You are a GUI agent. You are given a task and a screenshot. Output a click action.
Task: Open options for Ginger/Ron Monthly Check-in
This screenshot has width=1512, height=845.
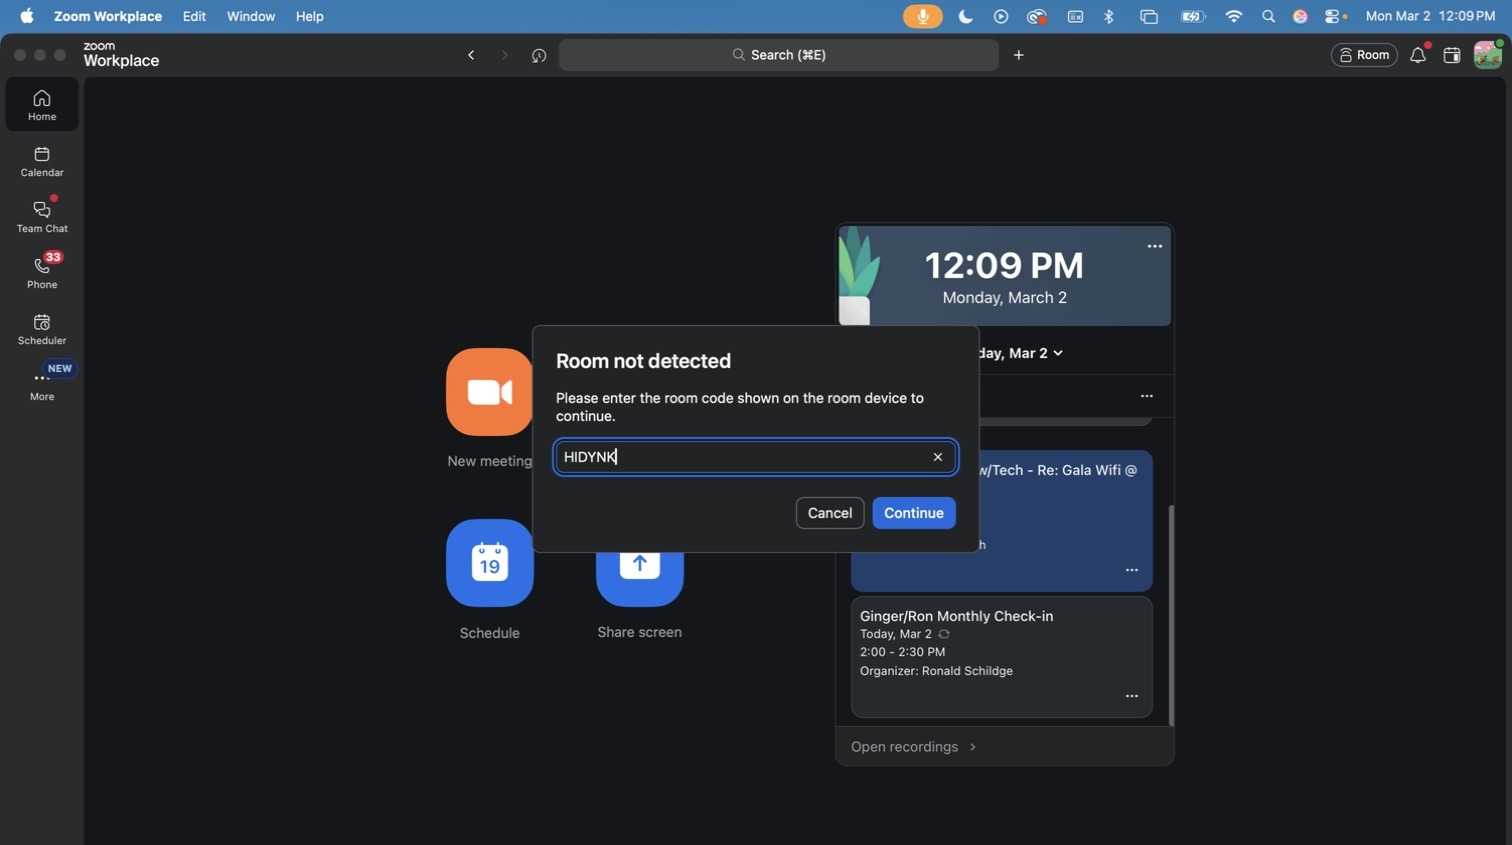pos(1132,696)
